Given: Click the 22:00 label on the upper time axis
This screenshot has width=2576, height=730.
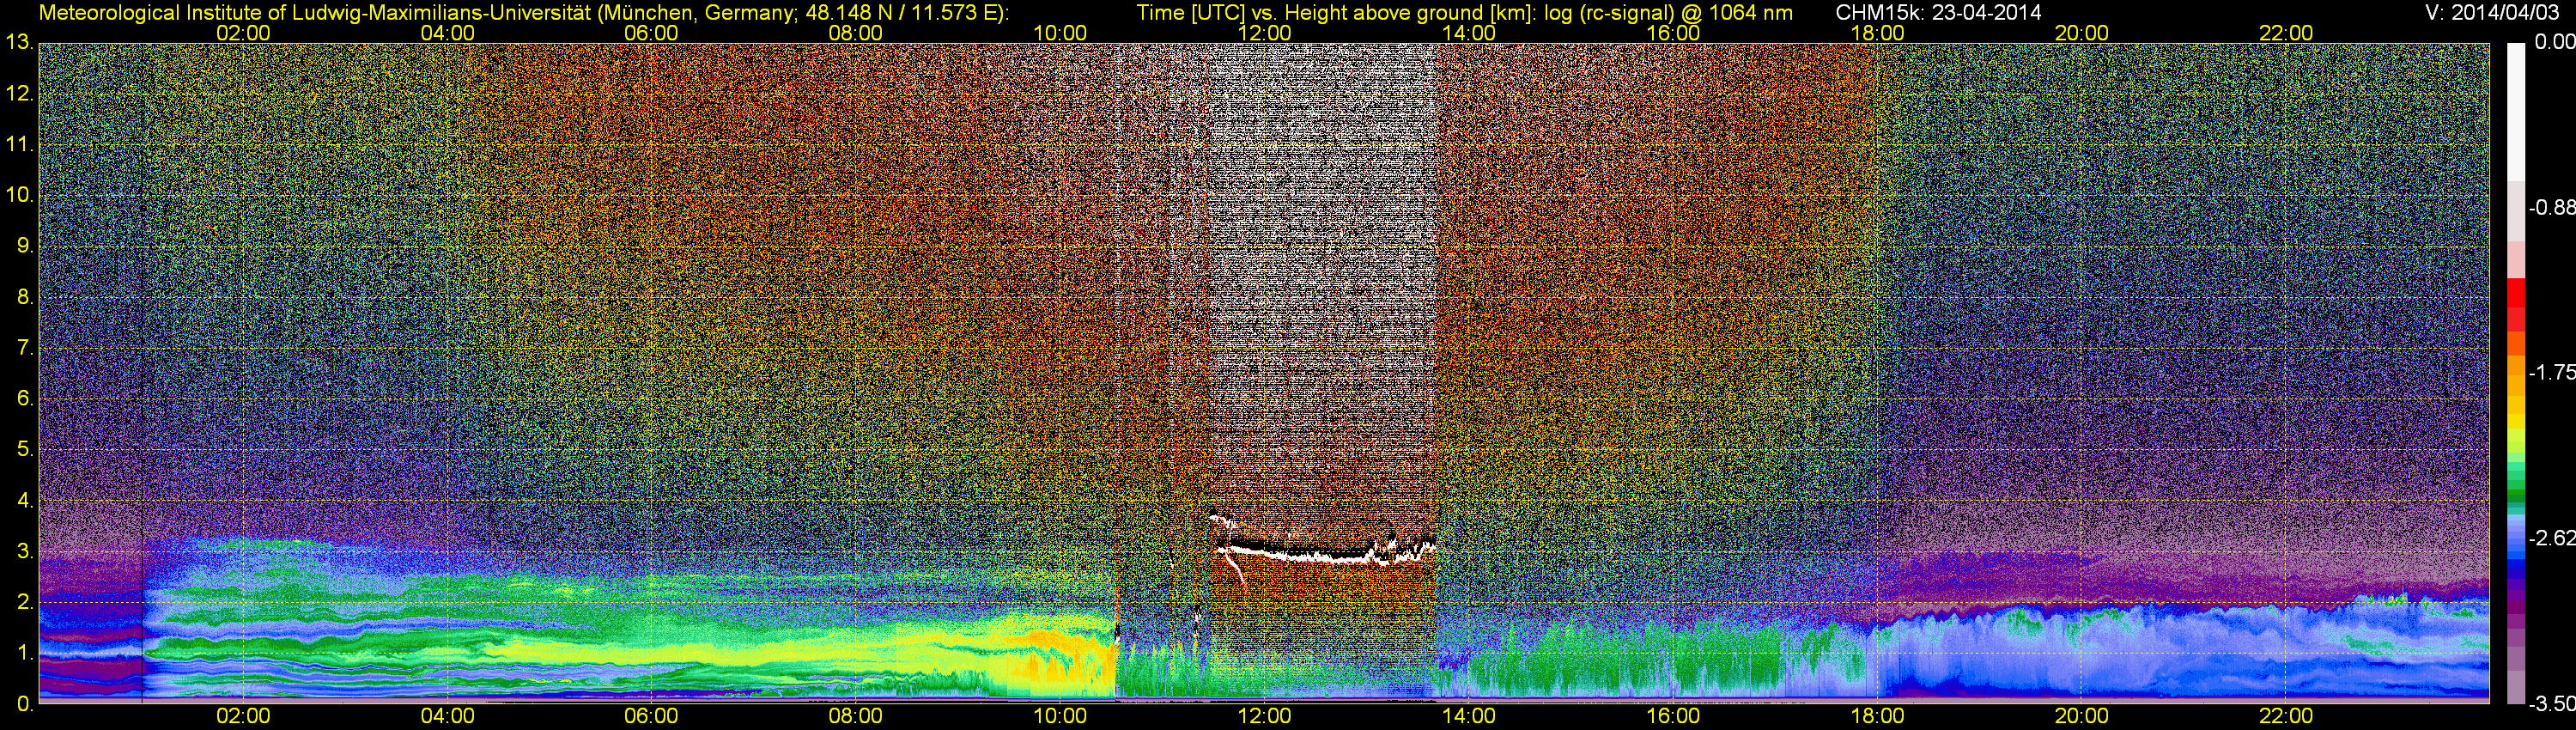Looking at the screenshot, I should 2286,33.
